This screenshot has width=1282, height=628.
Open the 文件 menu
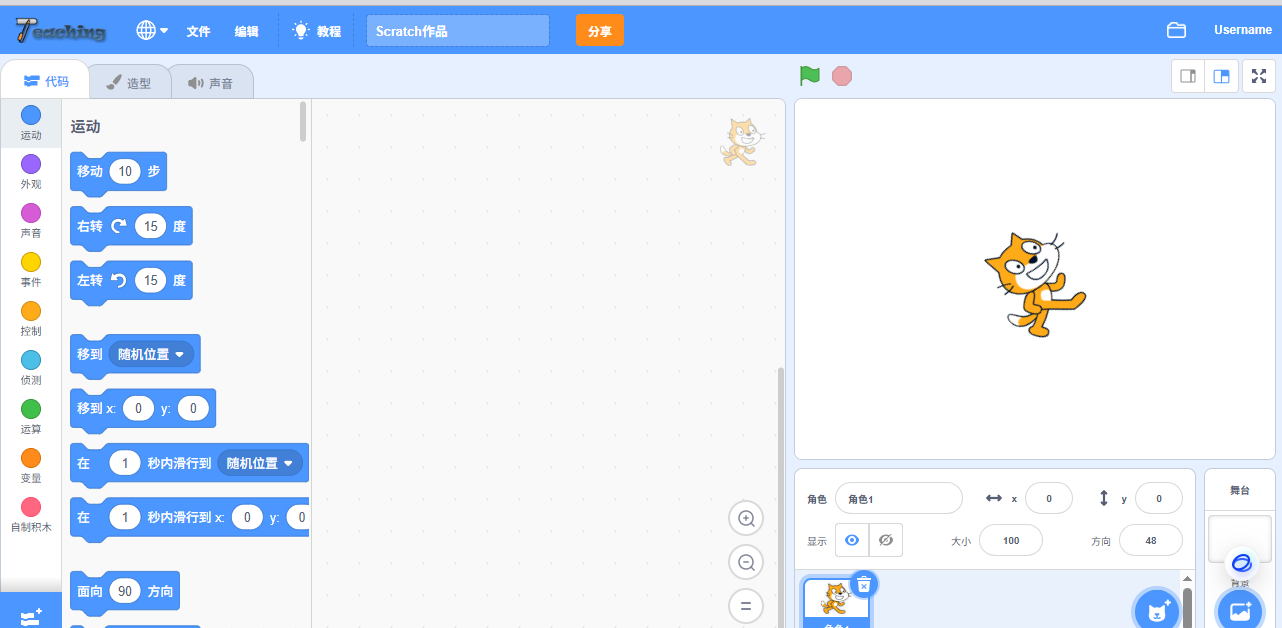[x=198, y=31]
